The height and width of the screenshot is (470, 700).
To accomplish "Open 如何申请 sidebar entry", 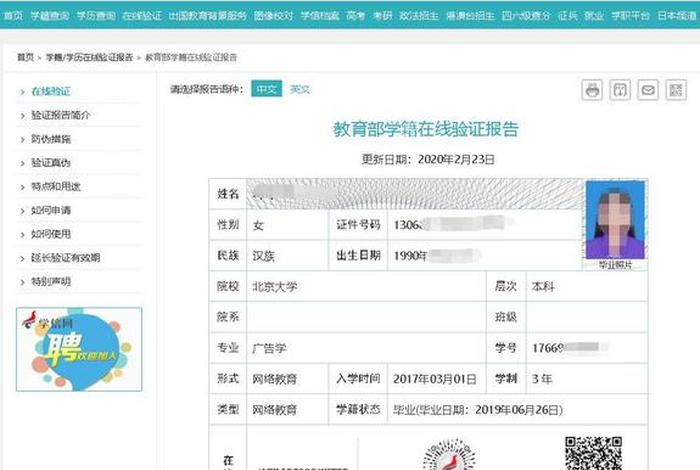I will tap(51, 210).
